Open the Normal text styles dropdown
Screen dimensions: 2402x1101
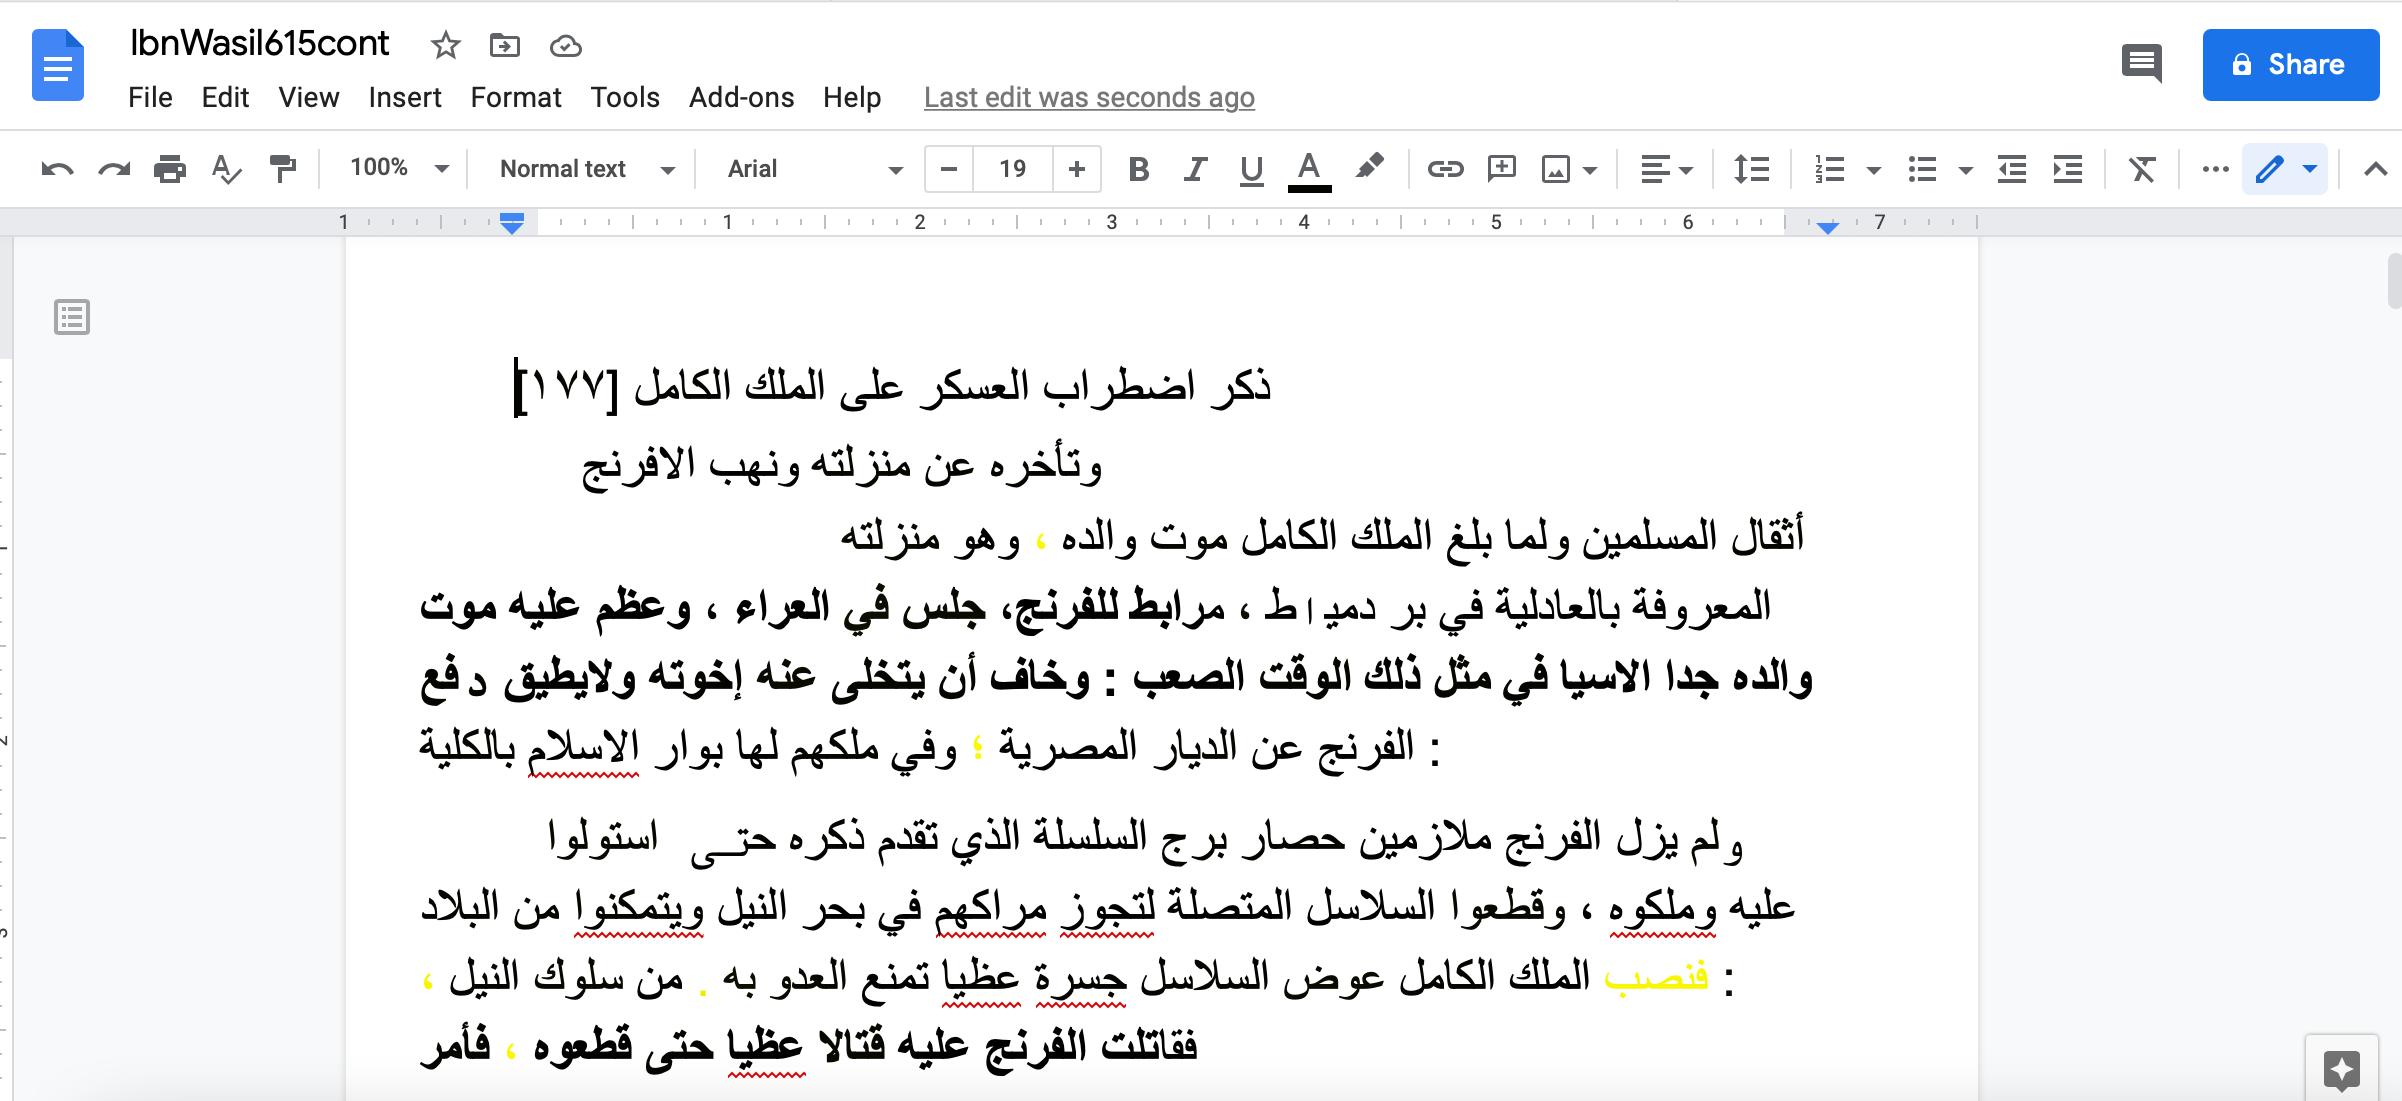pyautogui.click(x=587, y=169)
